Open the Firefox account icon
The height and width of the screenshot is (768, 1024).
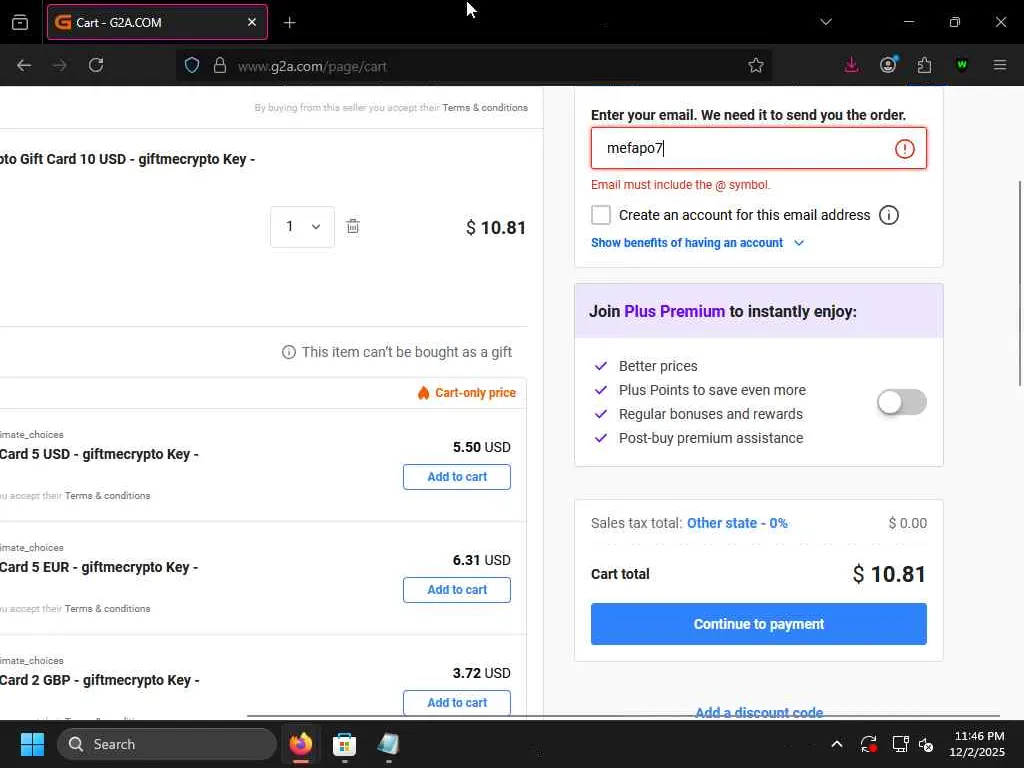[x=888, y=65]
